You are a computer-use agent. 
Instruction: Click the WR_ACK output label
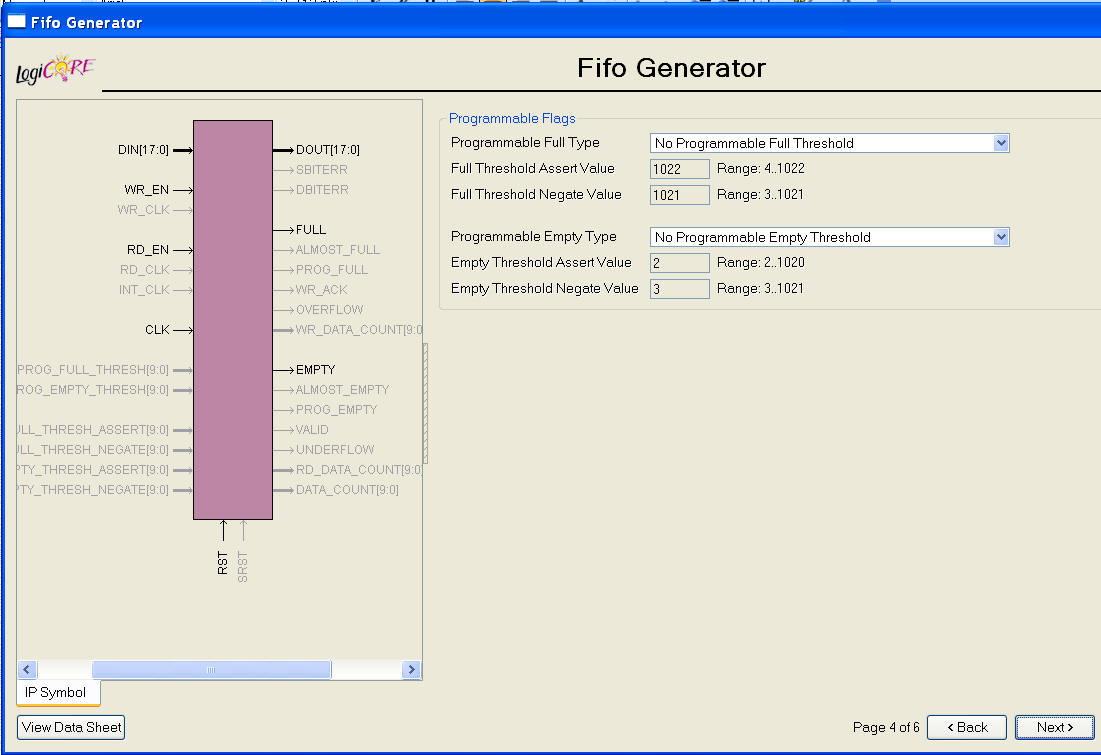pyautogui.click(x=322, y=290)
